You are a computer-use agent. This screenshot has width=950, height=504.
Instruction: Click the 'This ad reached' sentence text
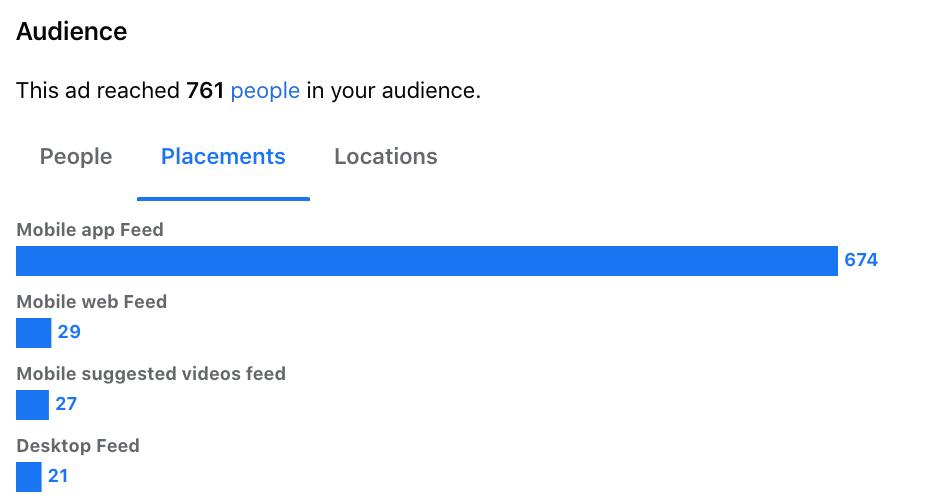tap(248, 91)
